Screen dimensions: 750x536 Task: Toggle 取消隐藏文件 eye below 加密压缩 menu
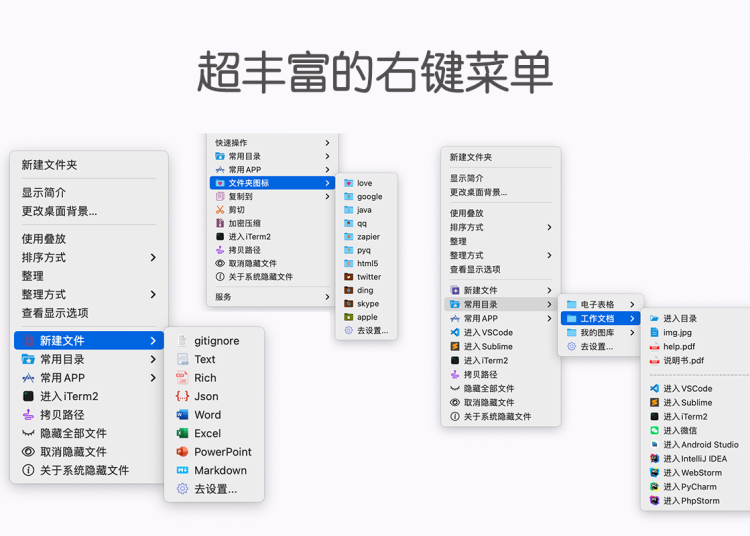click(220, 264)
